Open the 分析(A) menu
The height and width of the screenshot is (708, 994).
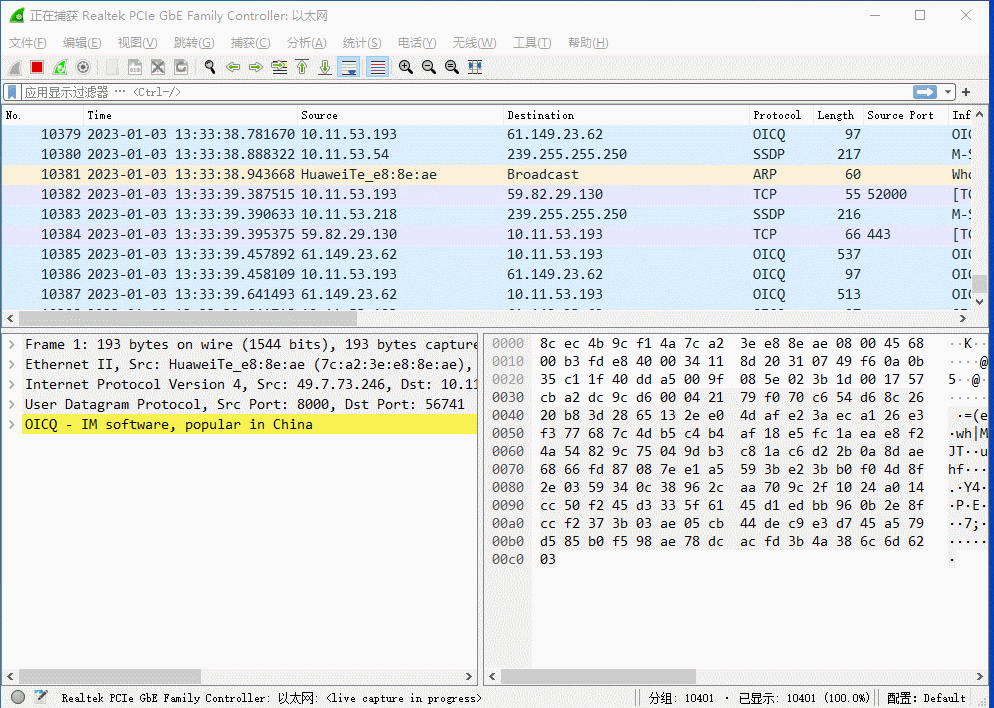[x=306, y=42]
